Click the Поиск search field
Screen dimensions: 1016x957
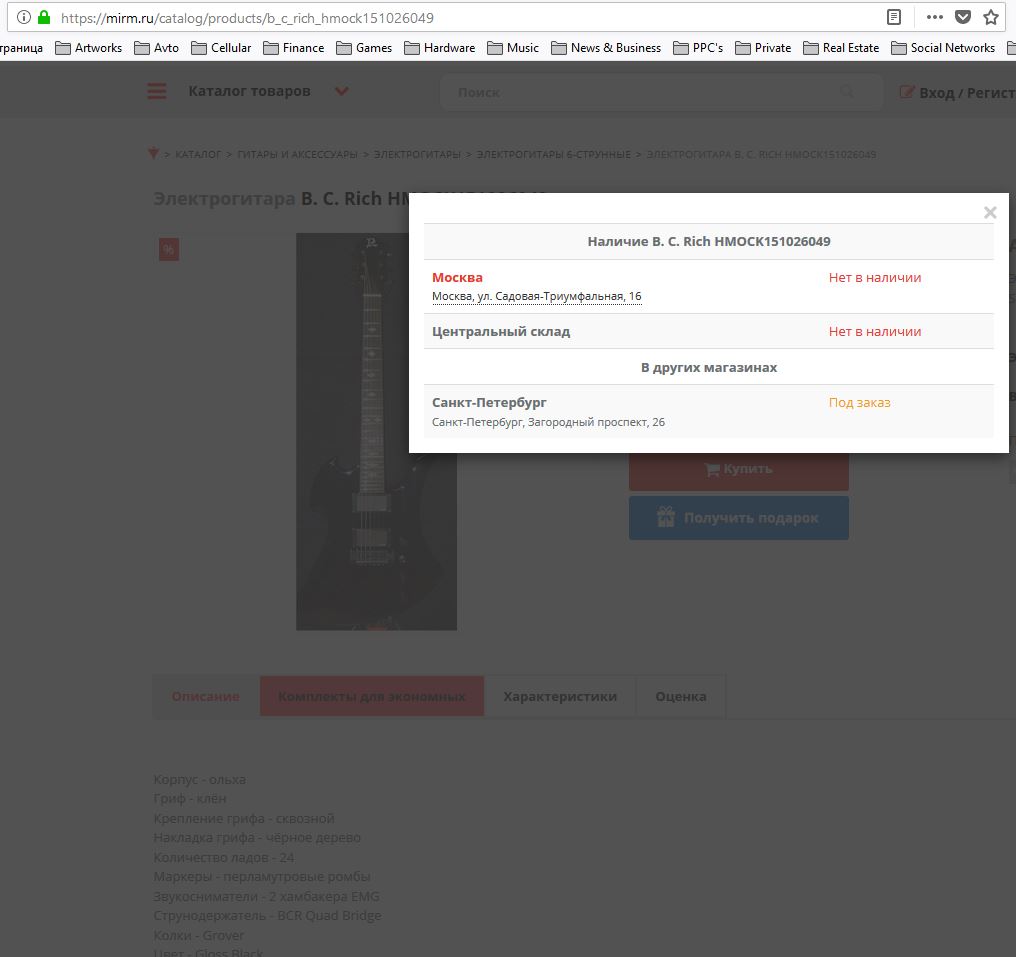661,93
